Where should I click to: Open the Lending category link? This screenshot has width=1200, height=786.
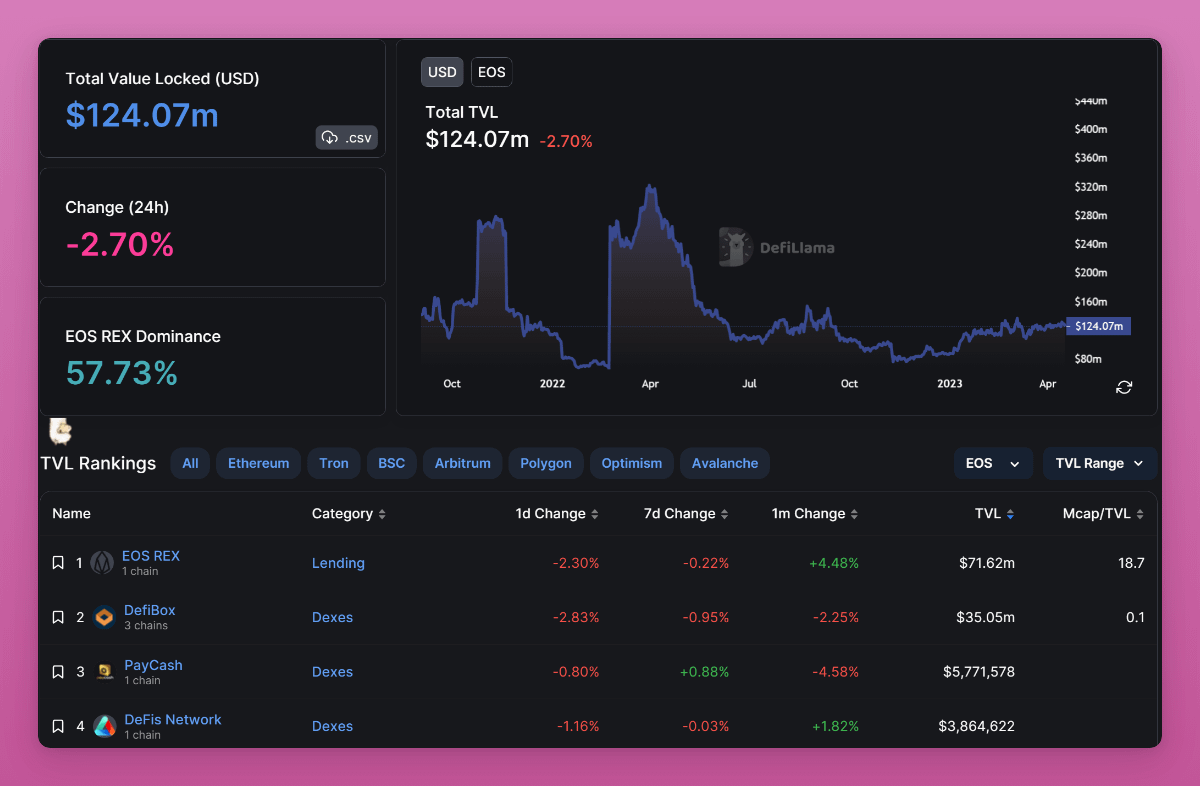coord(338,563)
